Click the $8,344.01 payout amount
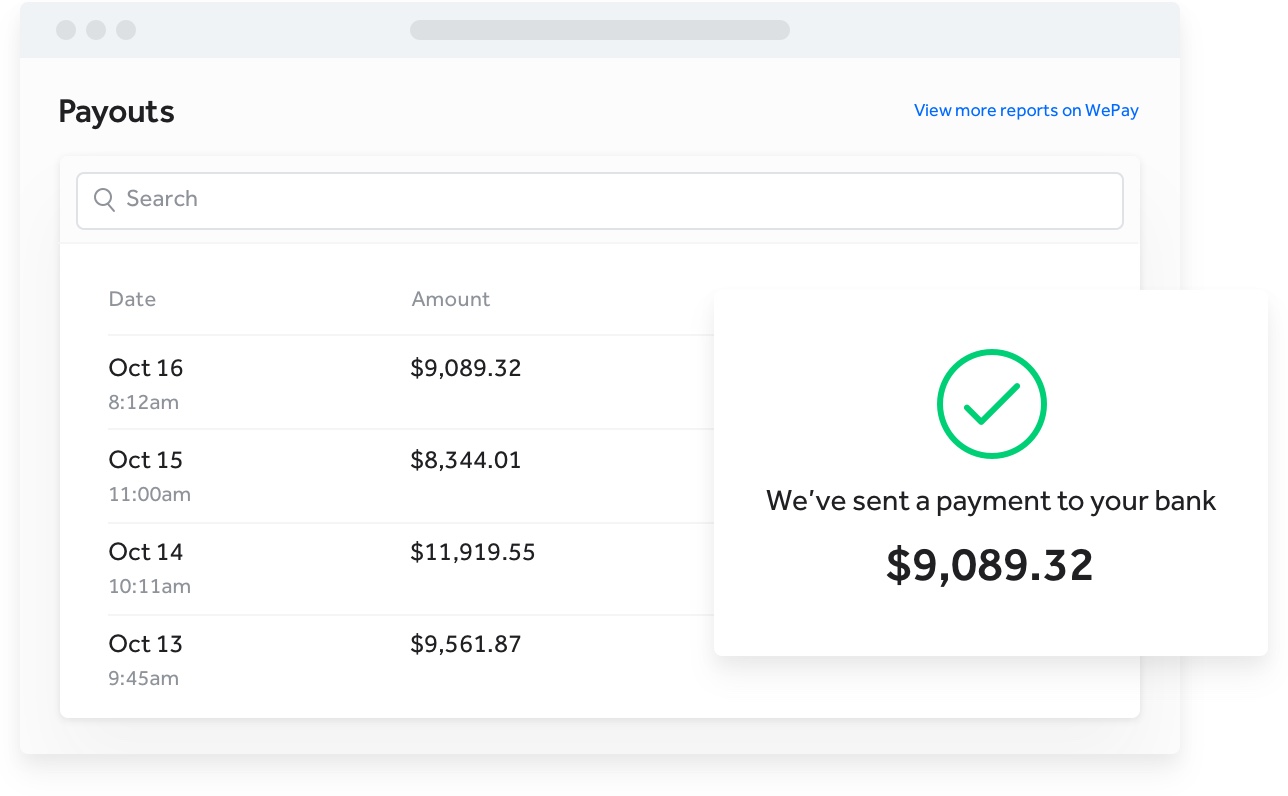The width and height of the screenshot is (1288, 796). point(466,460)
